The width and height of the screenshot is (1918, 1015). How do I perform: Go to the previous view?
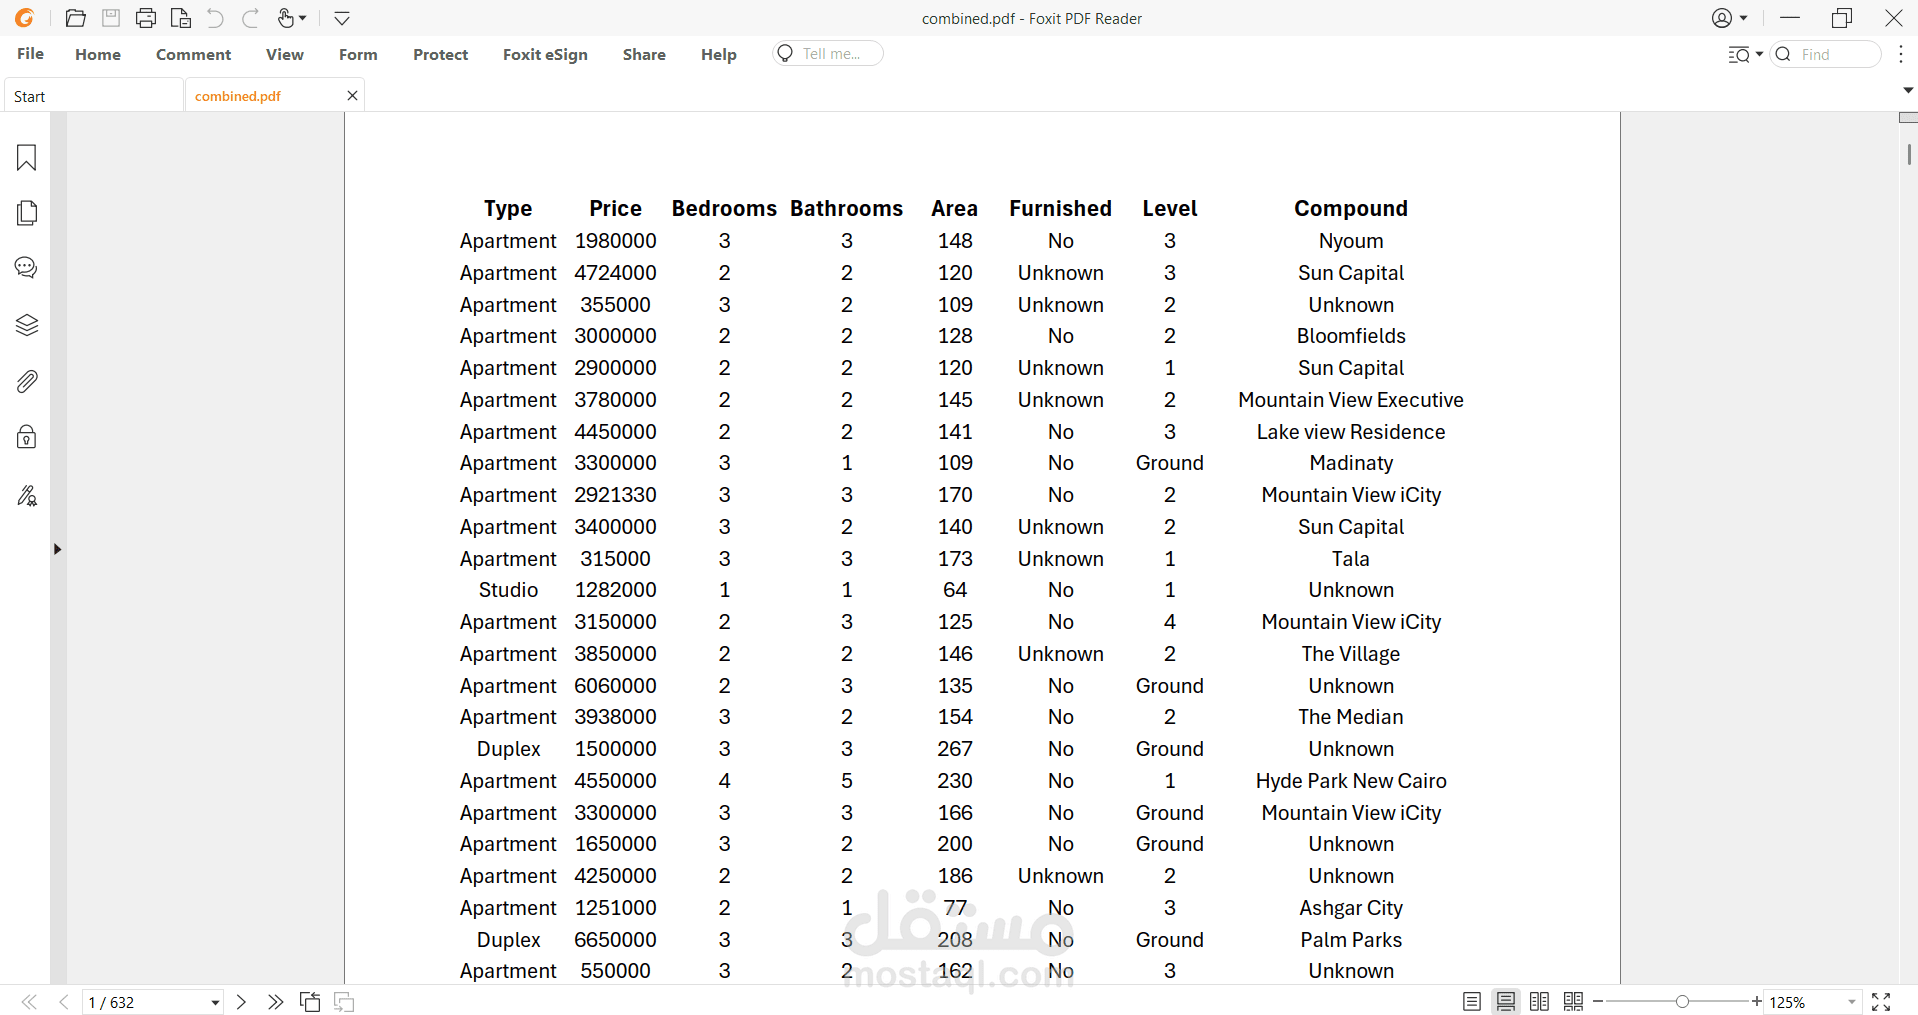click(310, 1002)
